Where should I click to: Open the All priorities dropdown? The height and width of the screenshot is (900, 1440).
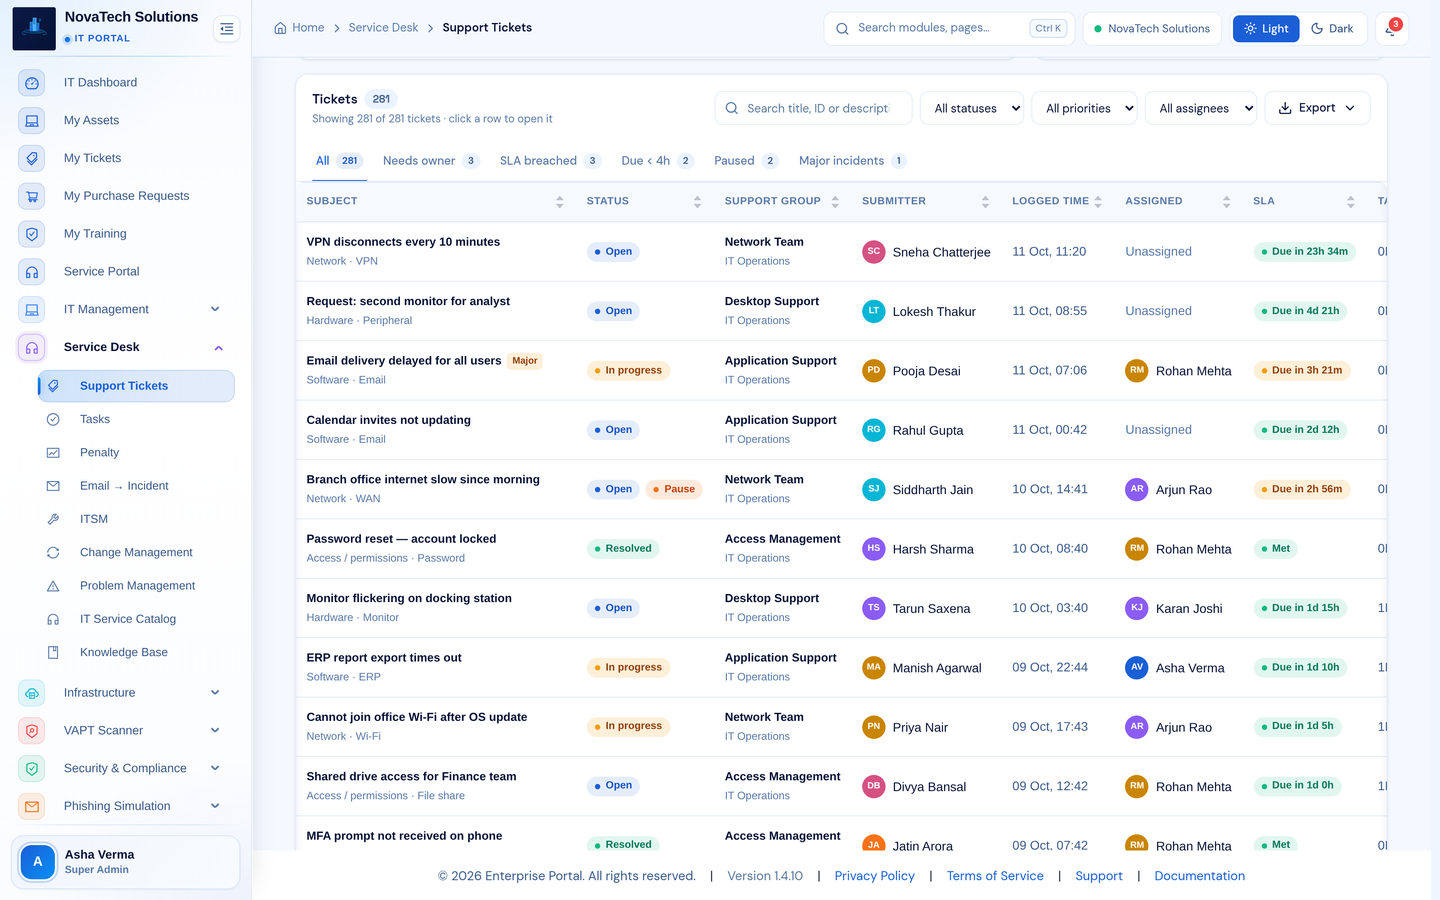click(x=1085, y=108)
